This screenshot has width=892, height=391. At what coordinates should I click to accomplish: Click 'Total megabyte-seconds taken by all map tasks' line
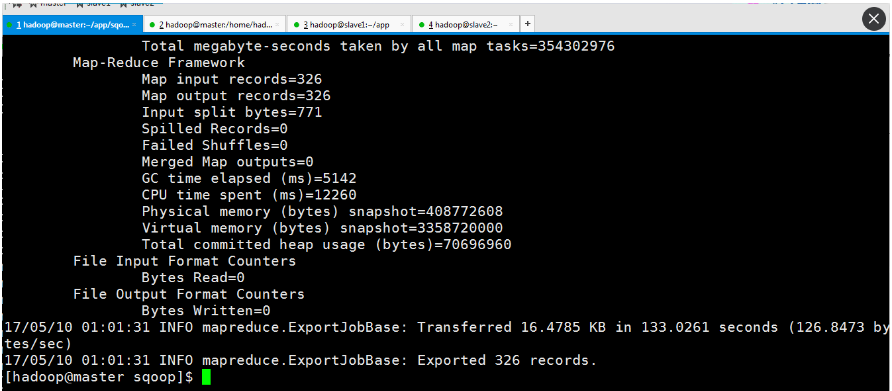click(378, 46)
